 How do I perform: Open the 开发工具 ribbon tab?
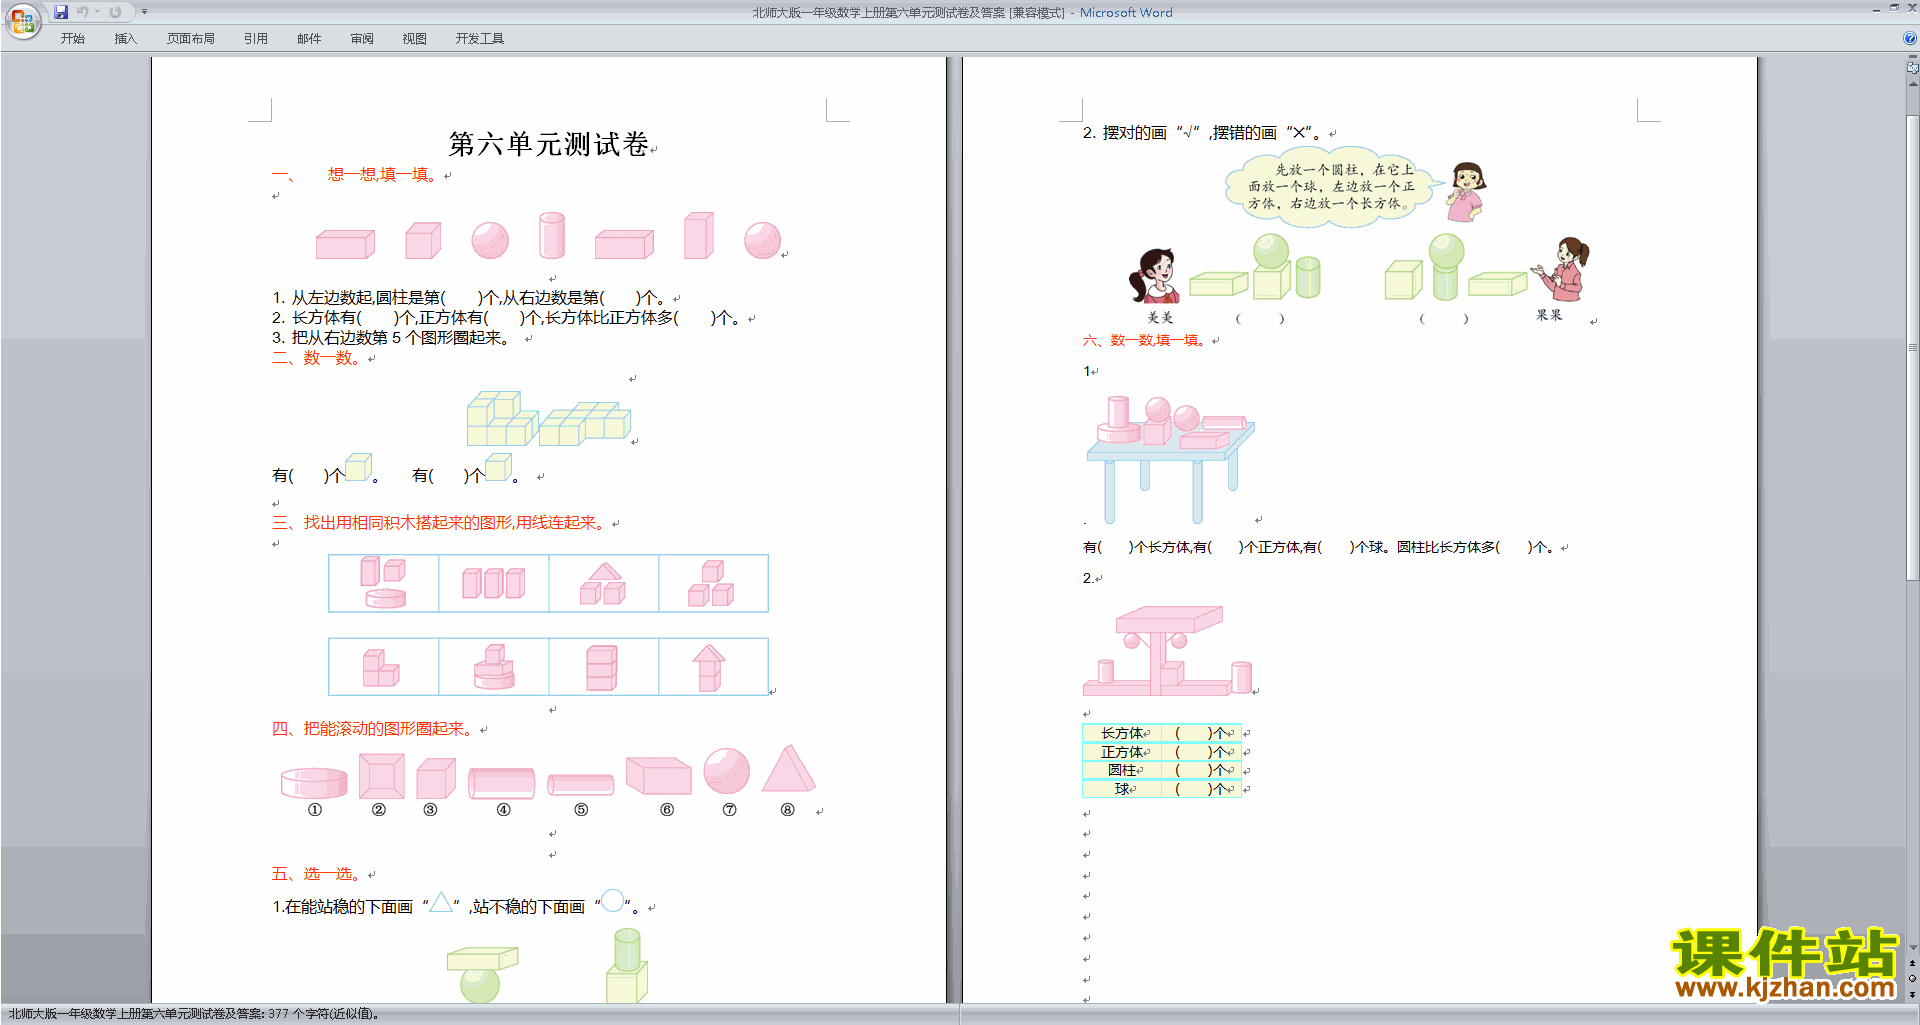[480, 39]
